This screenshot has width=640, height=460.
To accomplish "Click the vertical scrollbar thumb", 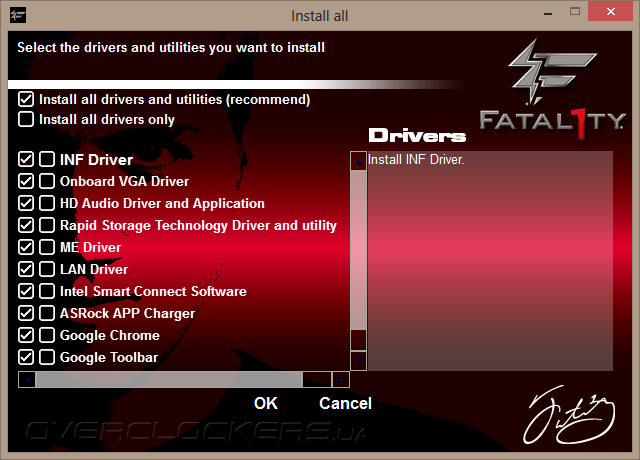I will 358,250.
